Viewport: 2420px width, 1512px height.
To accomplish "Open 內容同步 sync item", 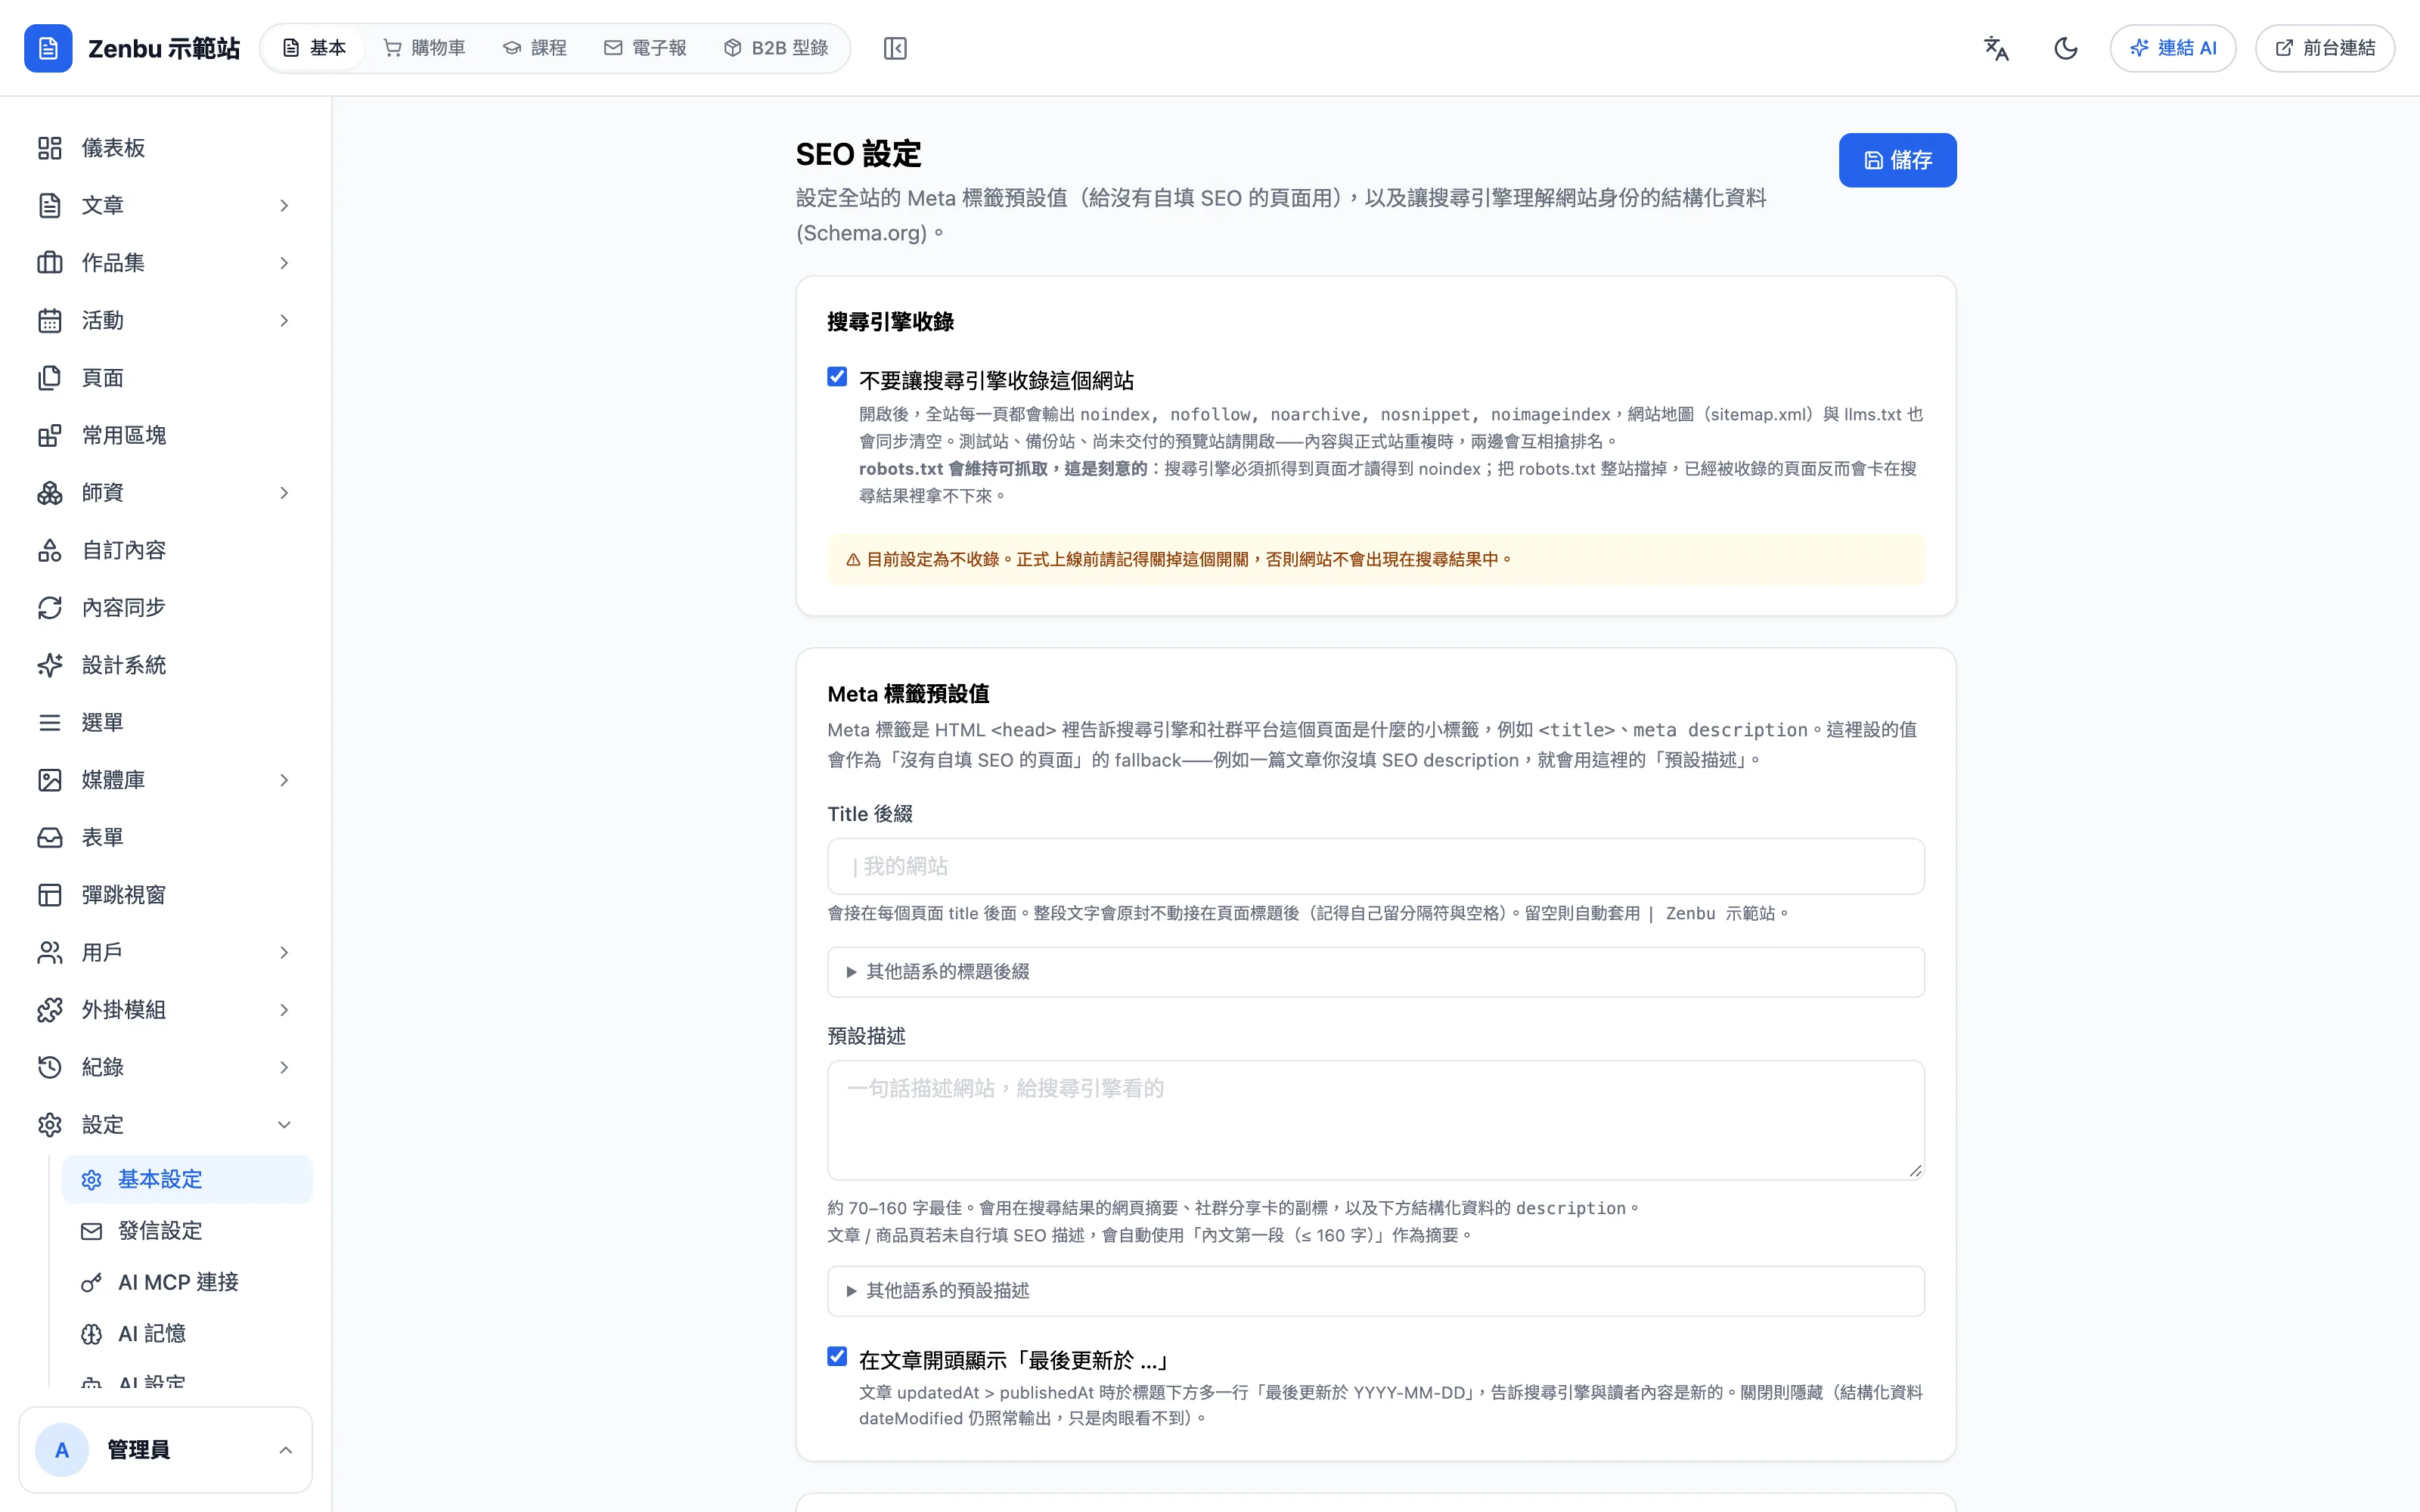I will coord(165,608).
